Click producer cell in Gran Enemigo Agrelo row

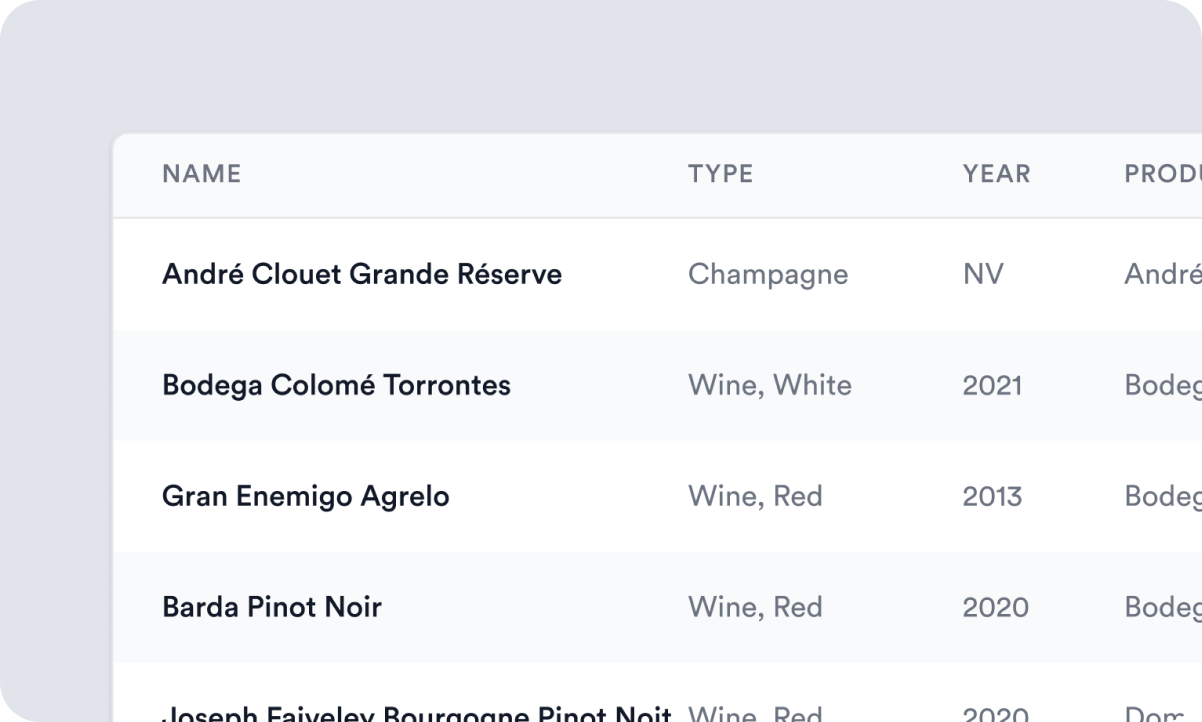pos(1163,497)
